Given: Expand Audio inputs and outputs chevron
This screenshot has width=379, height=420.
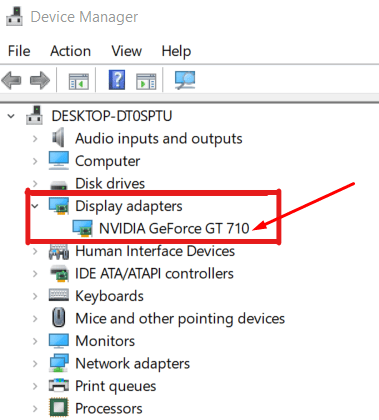Looking at the screenshot, I should 35,139.
